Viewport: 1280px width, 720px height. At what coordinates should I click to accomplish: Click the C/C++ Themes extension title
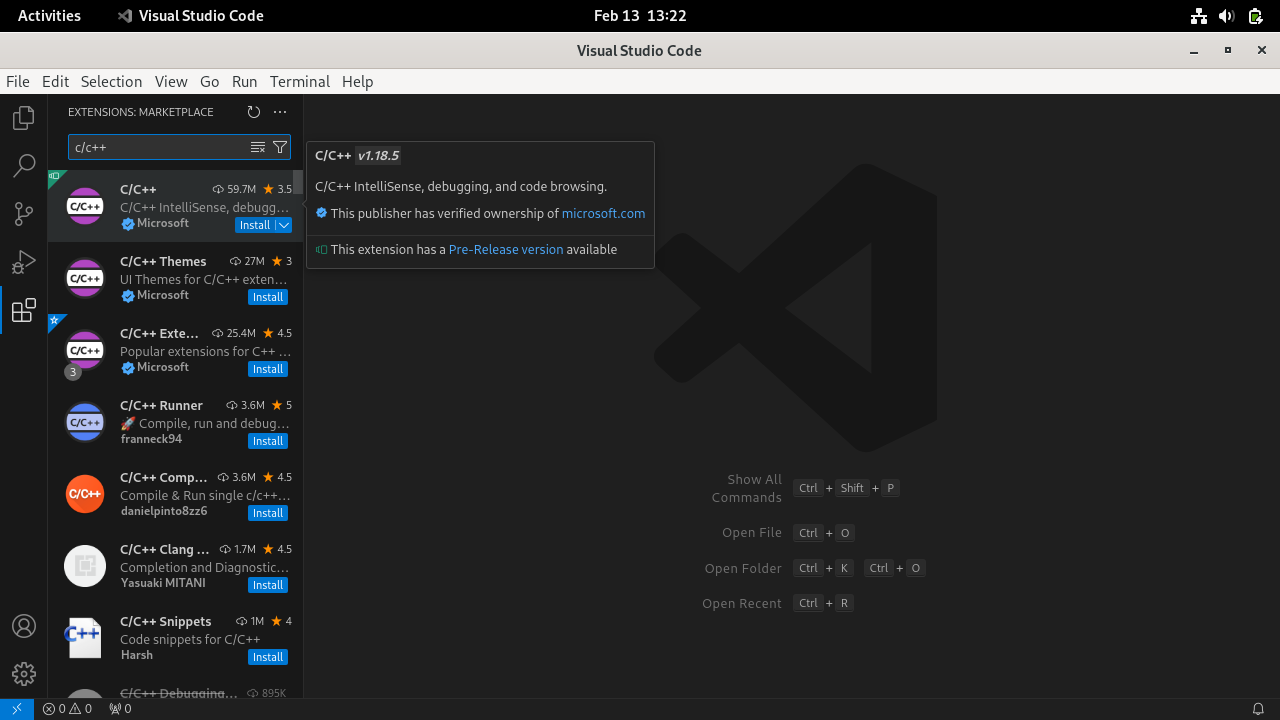pos(163,261)
